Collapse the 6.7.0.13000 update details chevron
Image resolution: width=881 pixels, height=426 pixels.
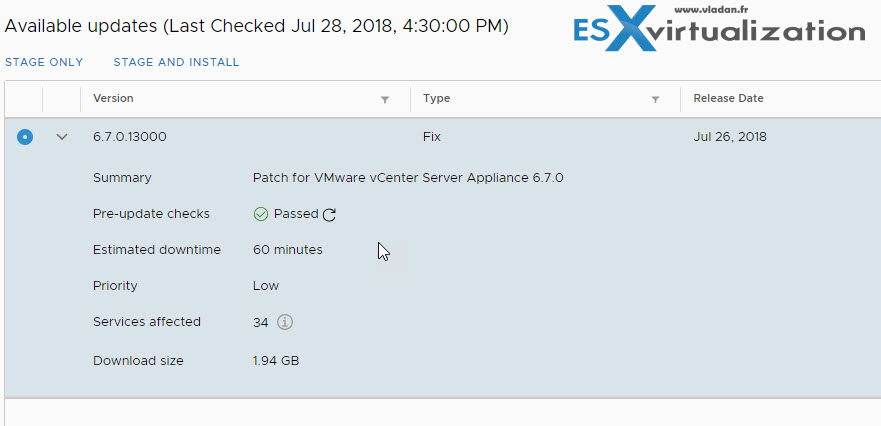(x=62, y=137)
